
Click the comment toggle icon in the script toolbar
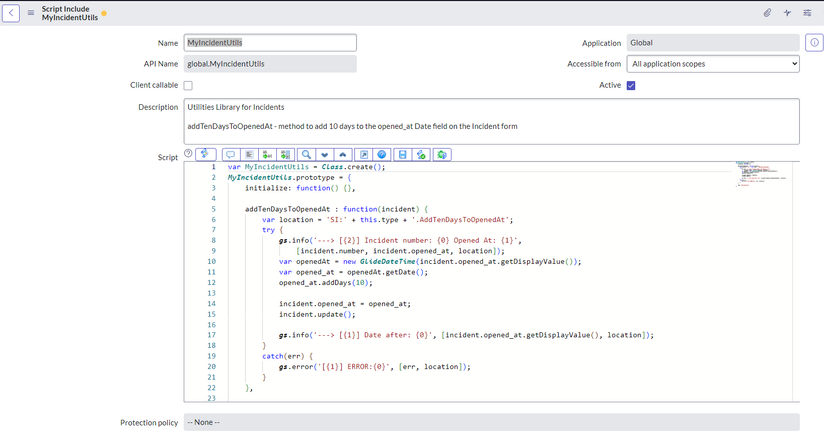point(230,154)
